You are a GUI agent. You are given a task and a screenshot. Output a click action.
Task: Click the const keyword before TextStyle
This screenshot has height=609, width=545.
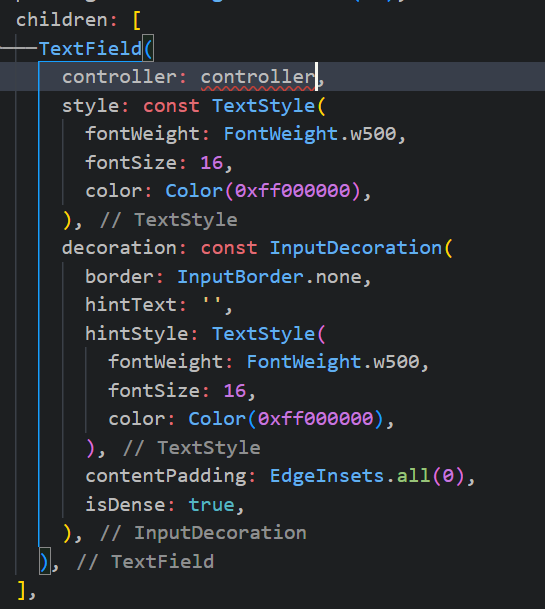coord(171,106)
